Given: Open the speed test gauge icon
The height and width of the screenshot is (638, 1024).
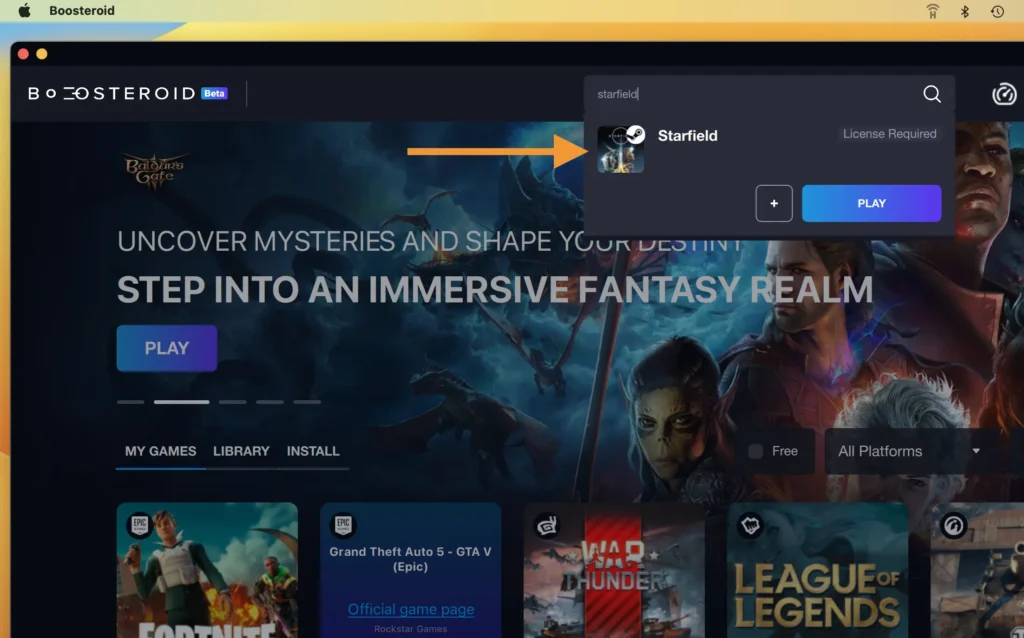Looking at the screenshot, I should (x=1004, y=94).
